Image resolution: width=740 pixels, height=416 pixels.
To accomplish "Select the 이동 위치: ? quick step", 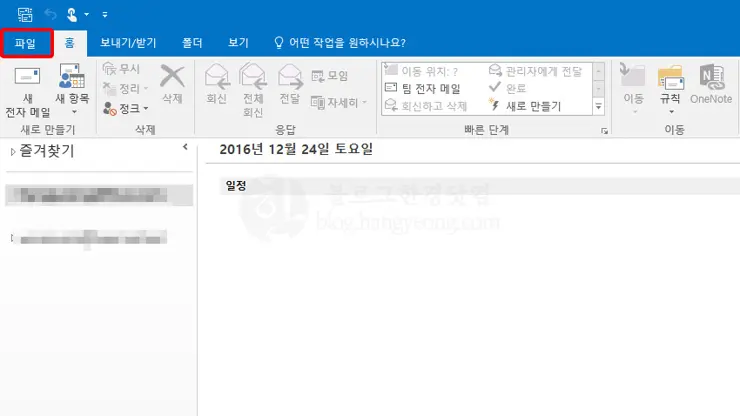I will click(x=421, y=71).
